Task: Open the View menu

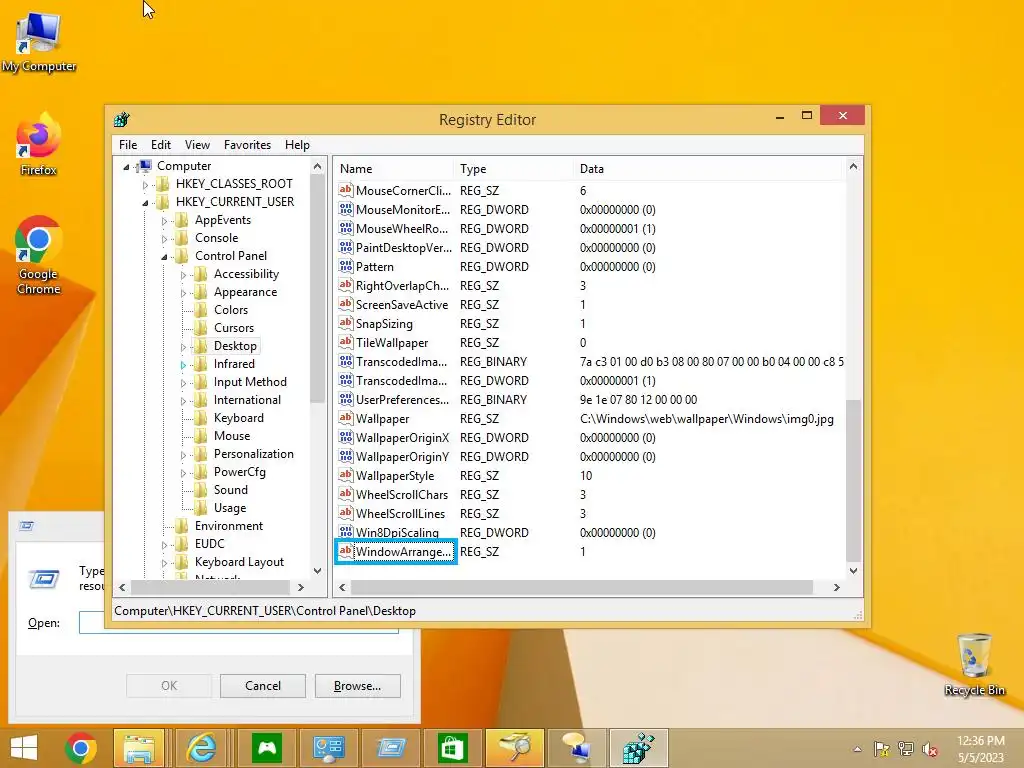Action: pos(197,145)
